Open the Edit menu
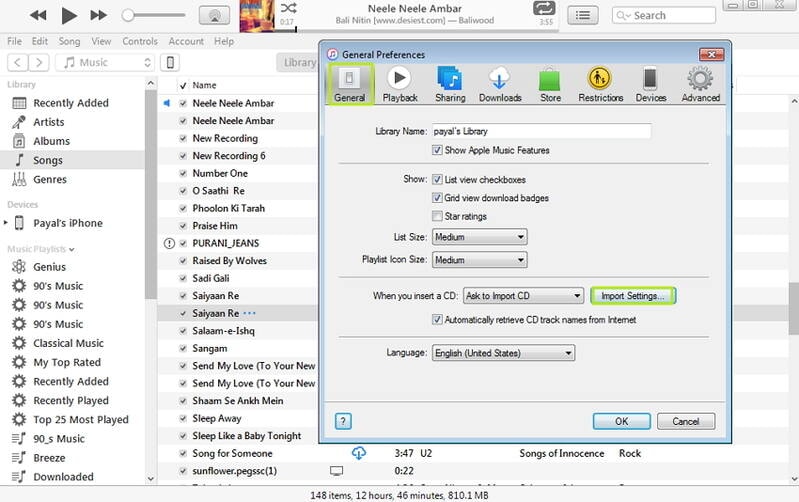 coord(40,41)
